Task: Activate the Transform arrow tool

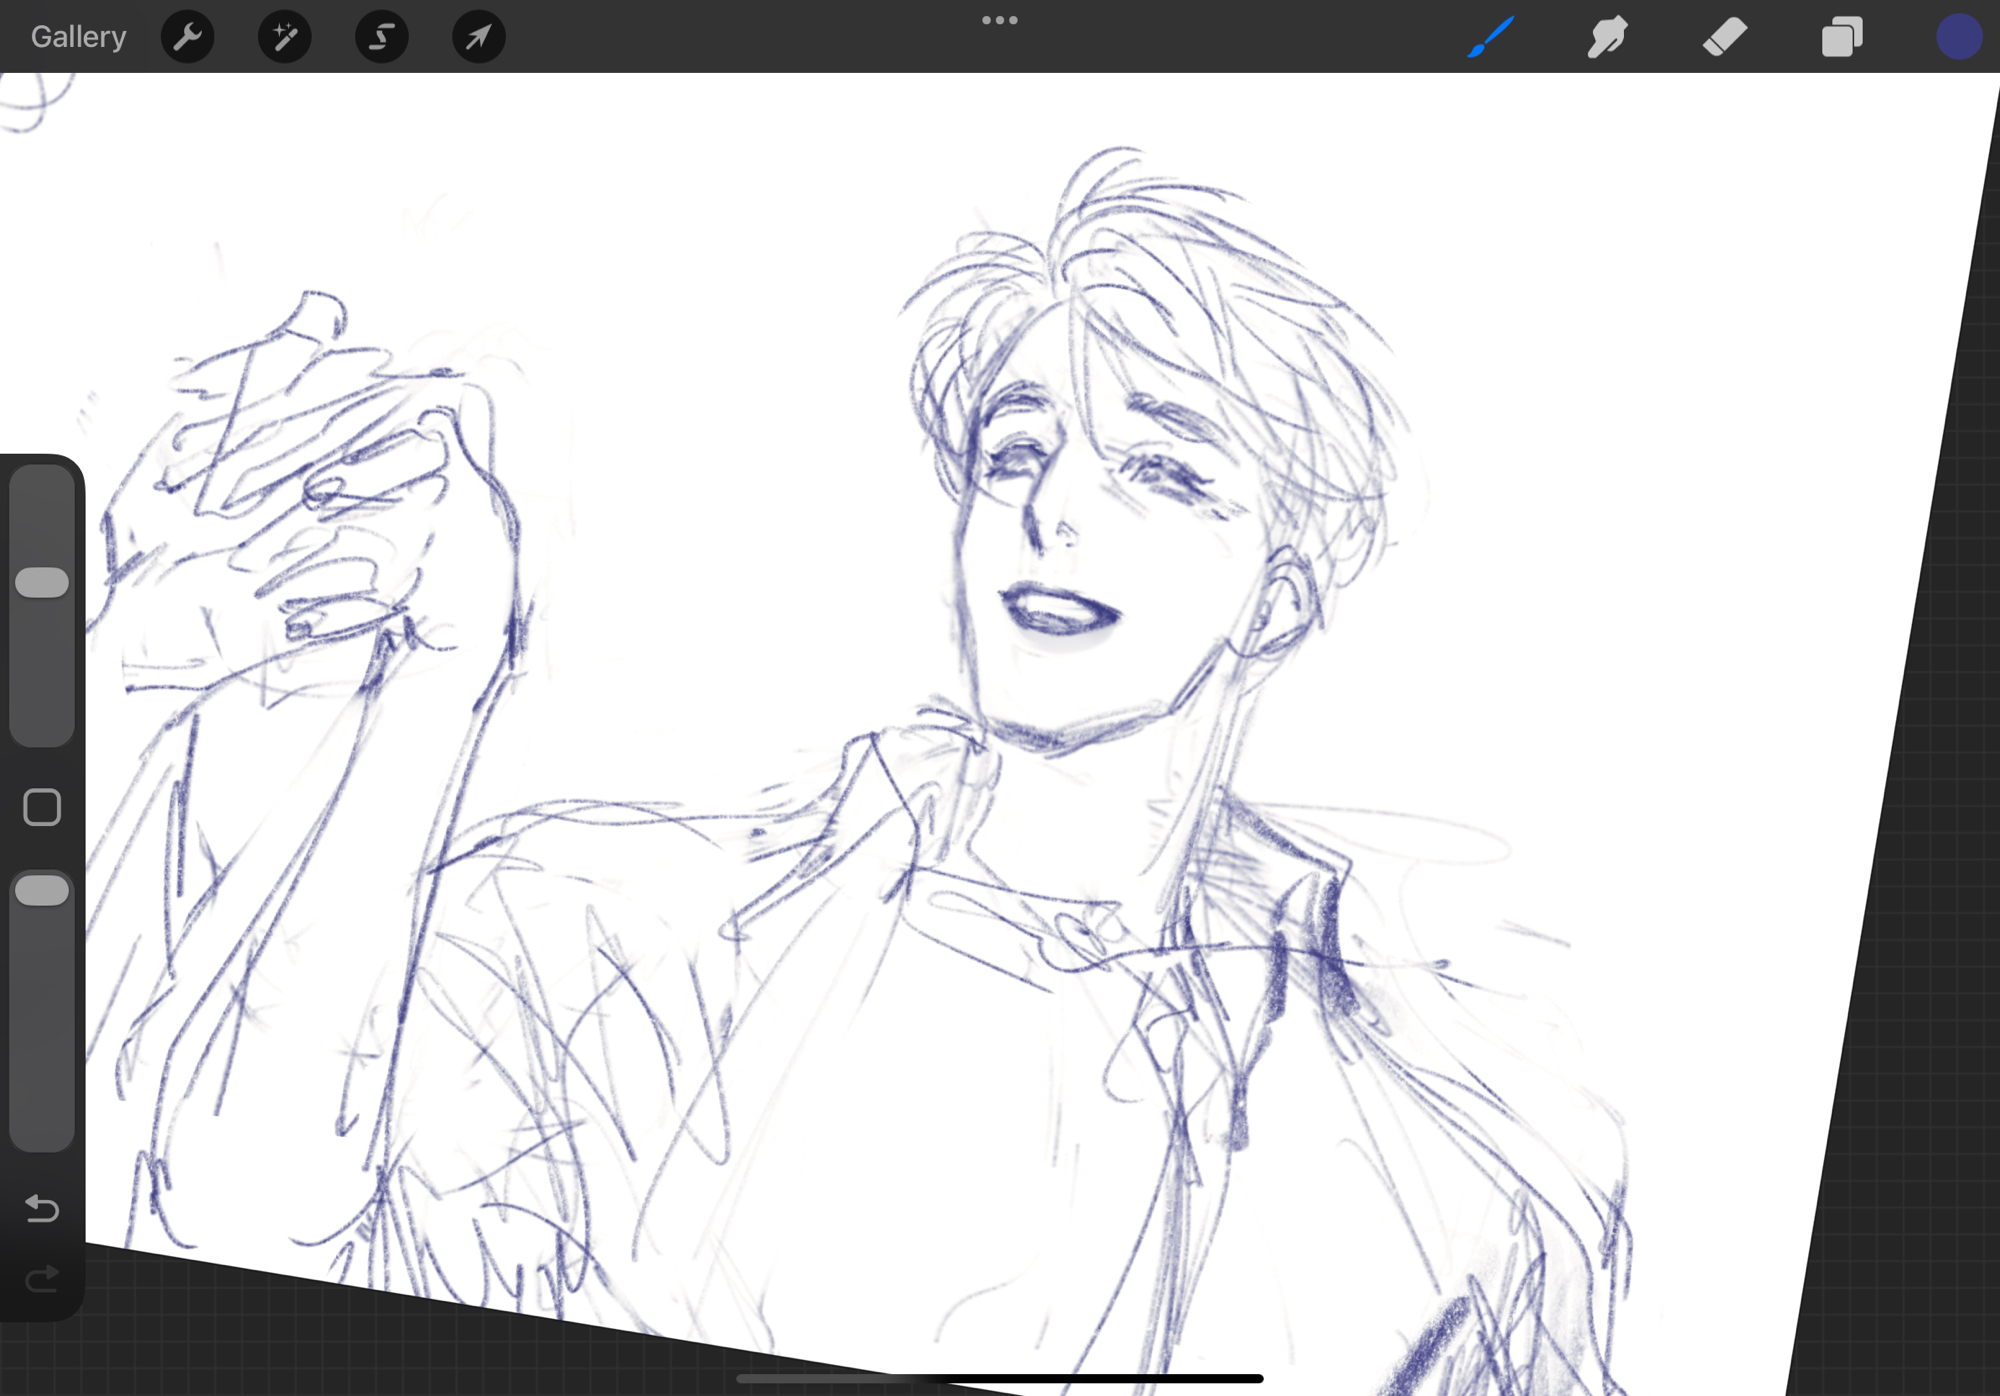Action: [478, 37]
